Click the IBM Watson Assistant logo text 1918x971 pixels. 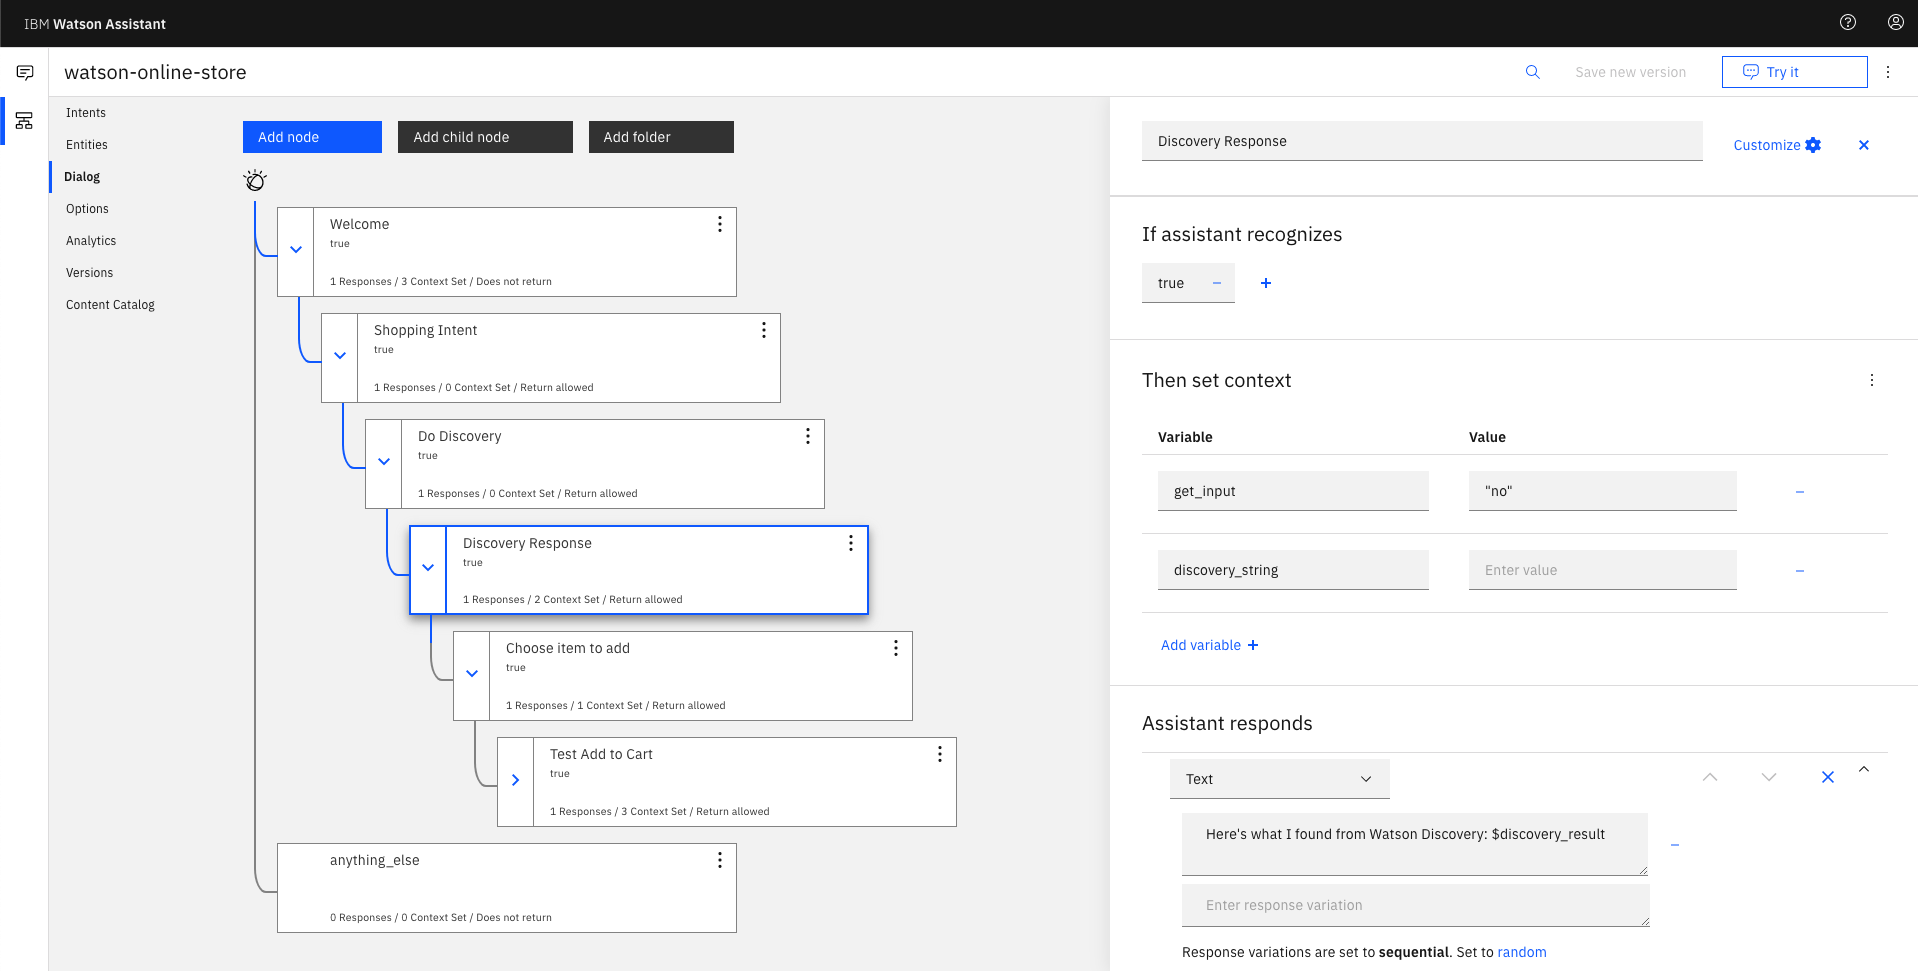(x=95, y=24)
